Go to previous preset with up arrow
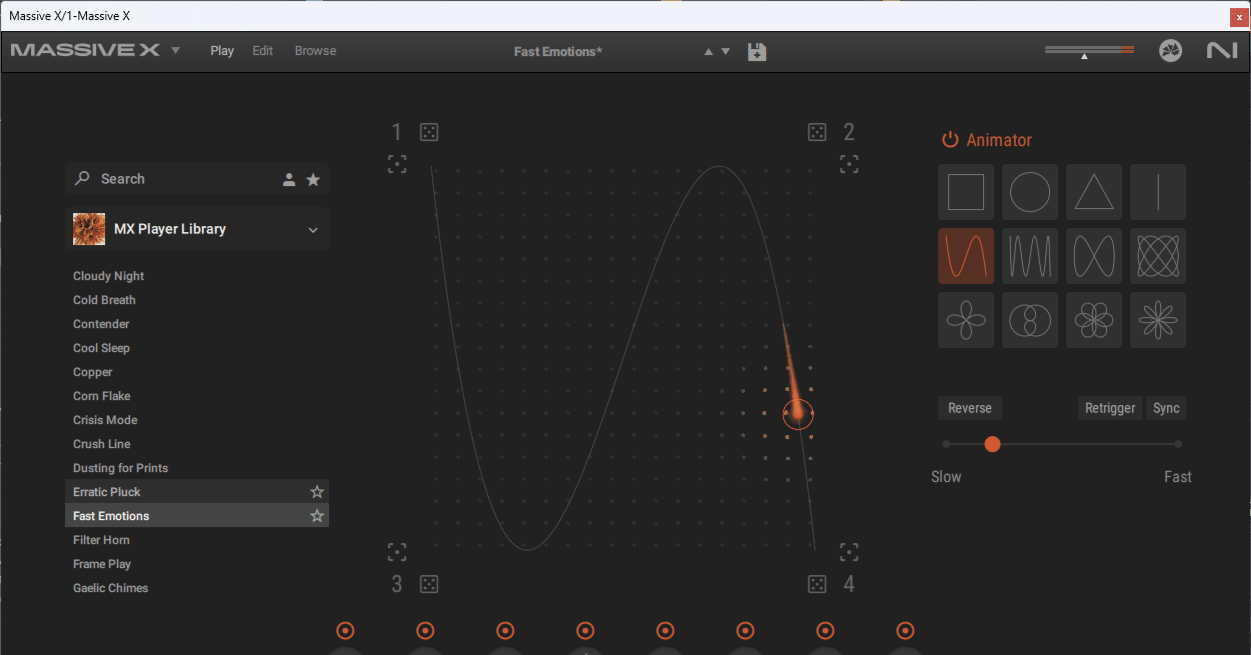Viewport: 1251px width, 655px height. (709, 51)
